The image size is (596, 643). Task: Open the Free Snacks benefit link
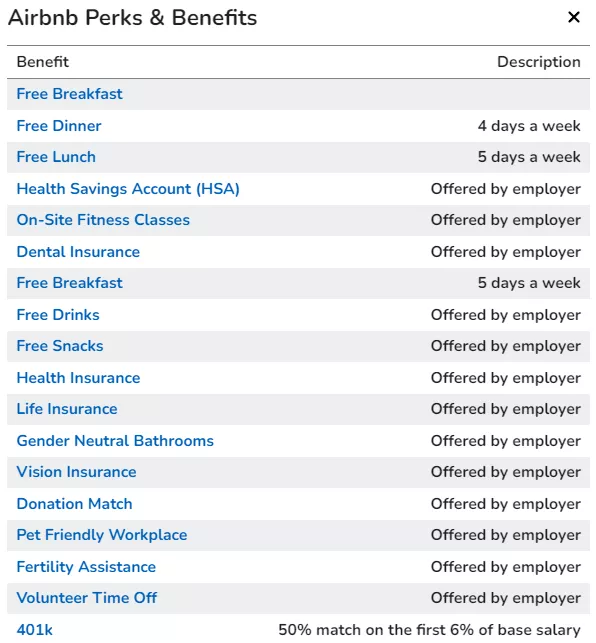click(x=60, y=346)
